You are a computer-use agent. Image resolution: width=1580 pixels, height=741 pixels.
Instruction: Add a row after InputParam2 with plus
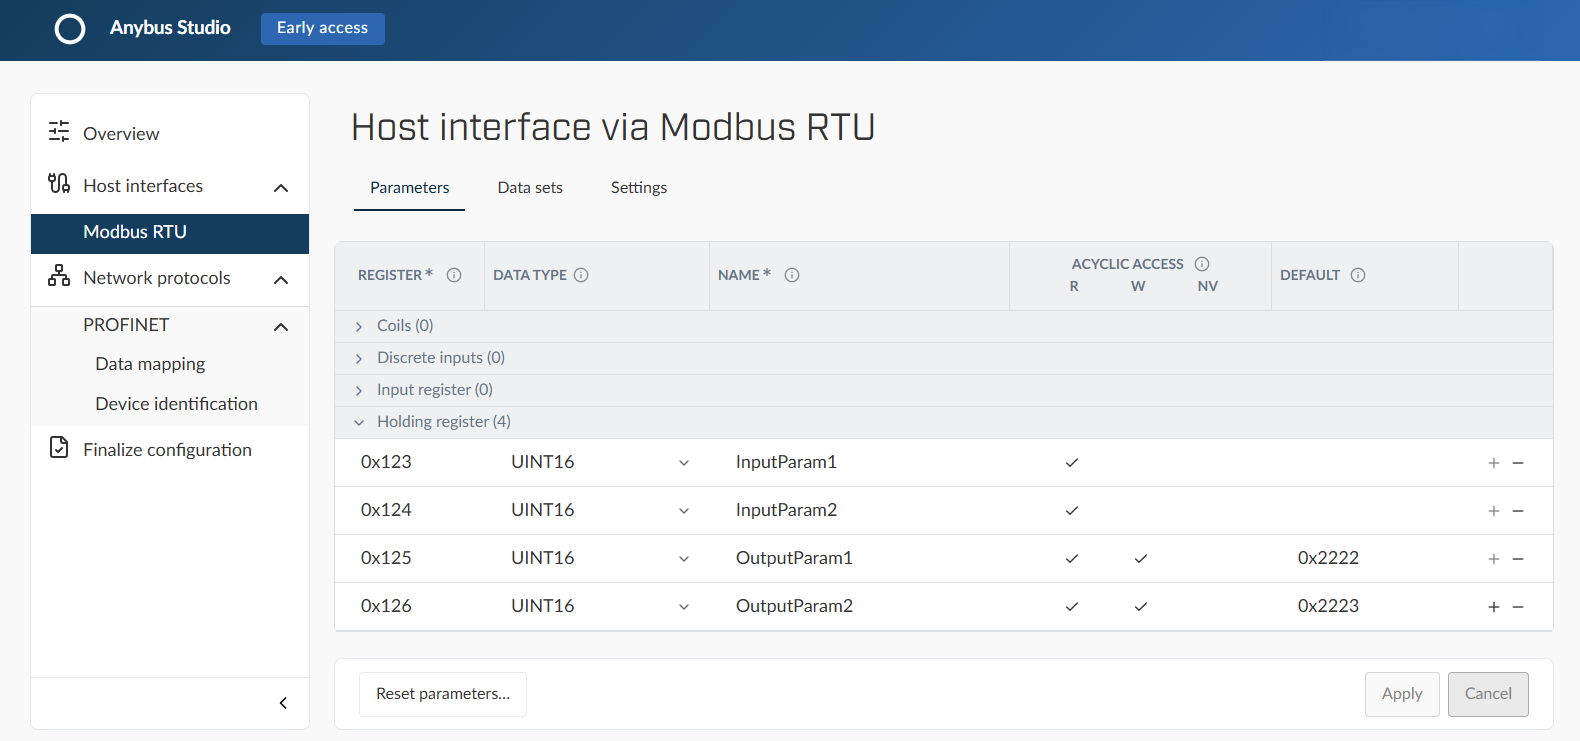(x=1494, y=511)
